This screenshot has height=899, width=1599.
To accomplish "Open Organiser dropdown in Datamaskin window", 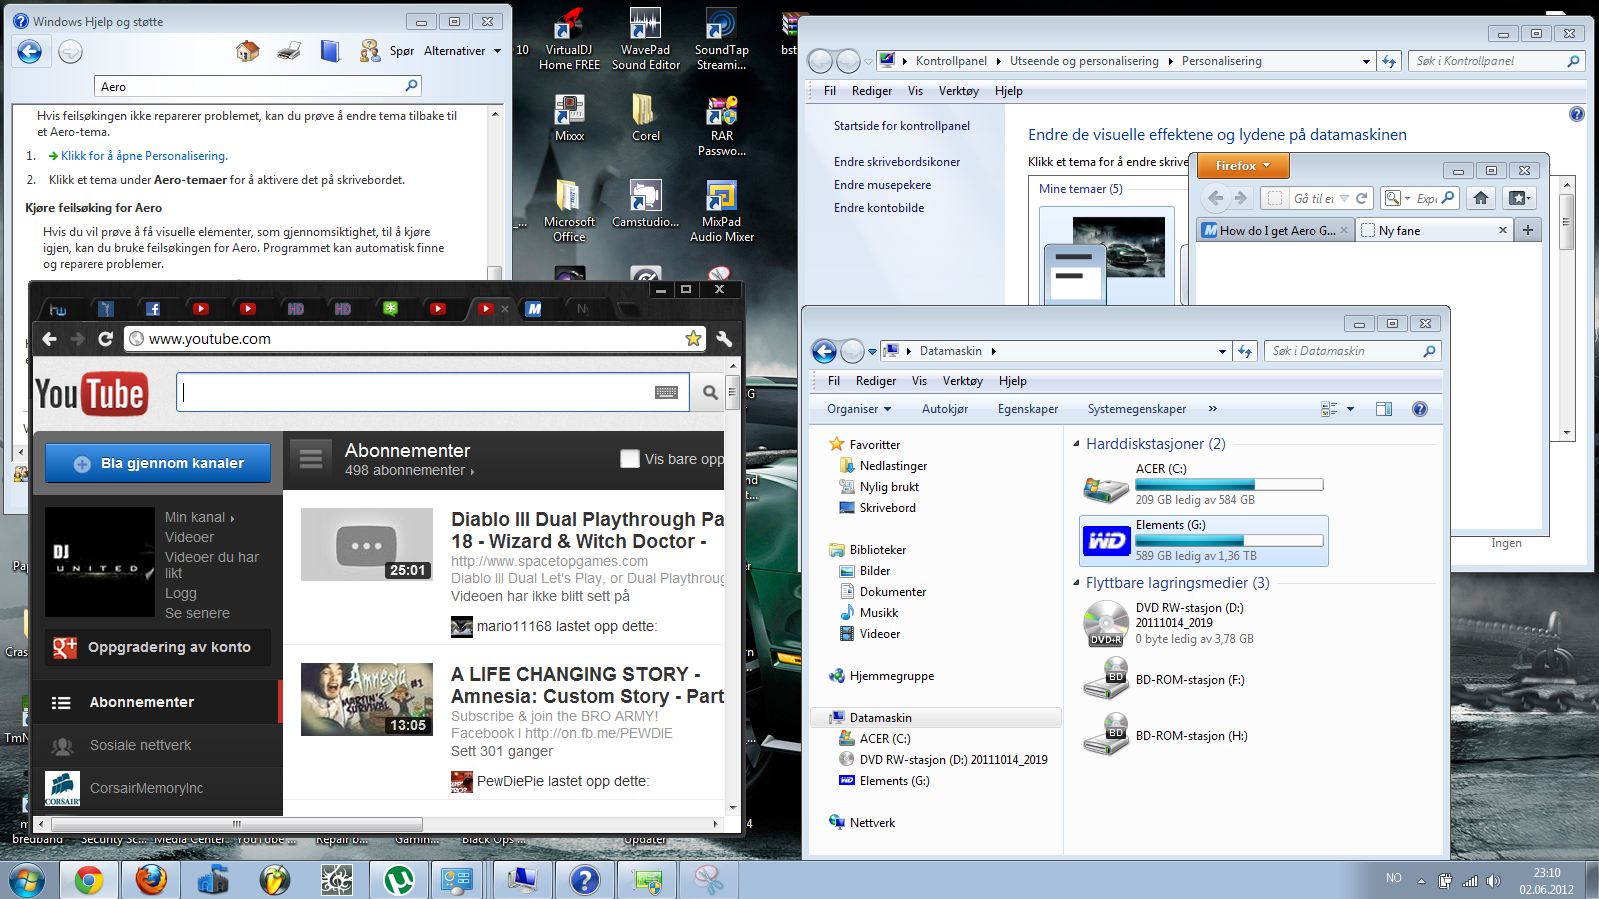I will tap(858, 409).
